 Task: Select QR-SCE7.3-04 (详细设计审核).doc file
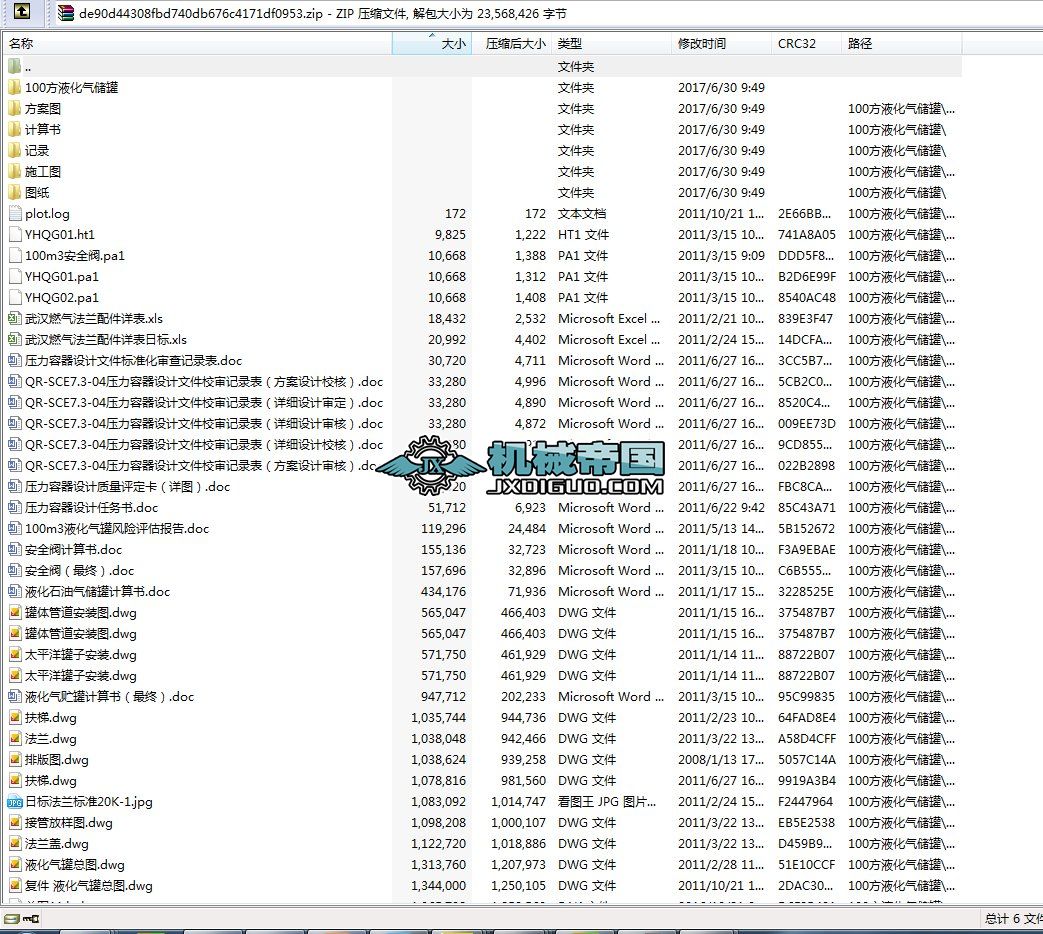(204, 424)
